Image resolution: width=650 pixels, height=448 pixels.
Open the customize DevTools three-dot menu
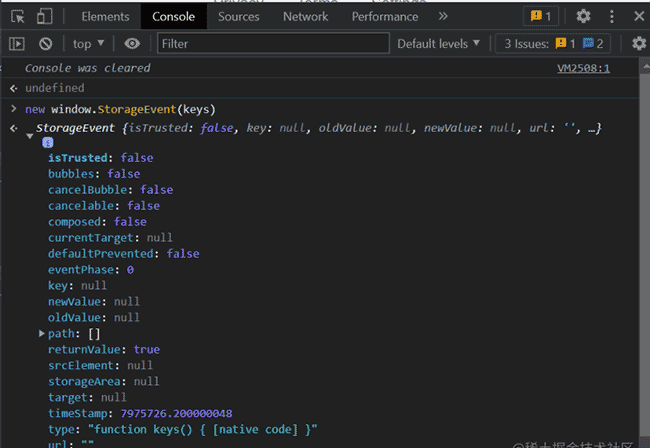(x=611, y=16)
